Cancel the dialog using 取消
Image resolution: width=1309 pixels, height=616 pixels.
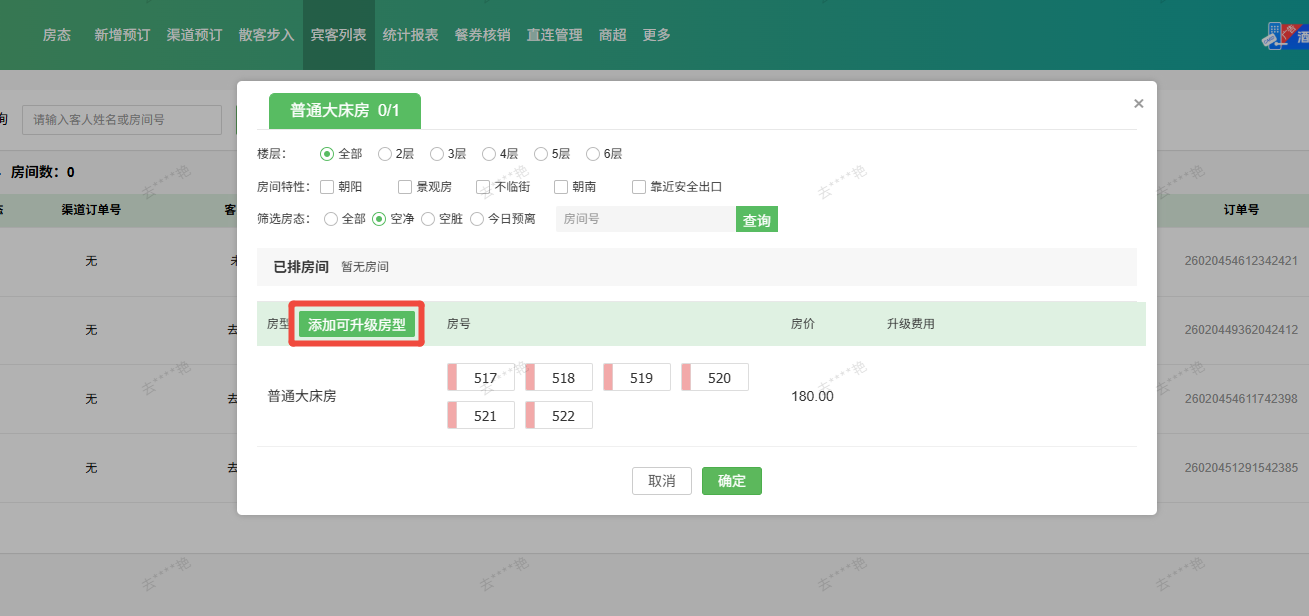[x=661, y=481]
